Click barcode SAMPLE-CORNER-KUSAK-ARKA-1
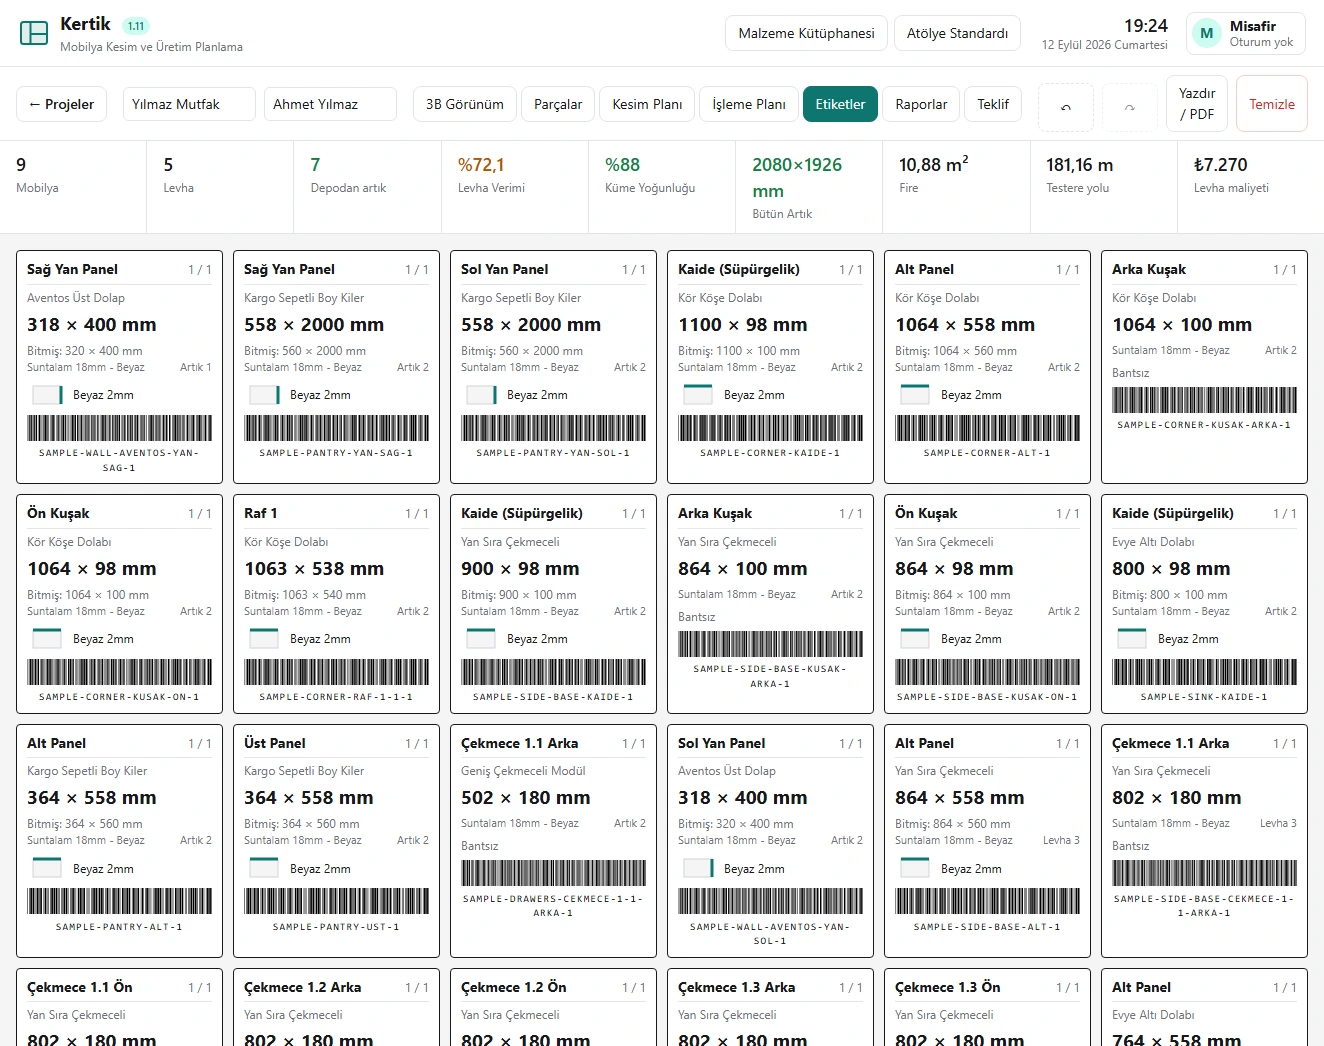 (x=1204, y=400)
